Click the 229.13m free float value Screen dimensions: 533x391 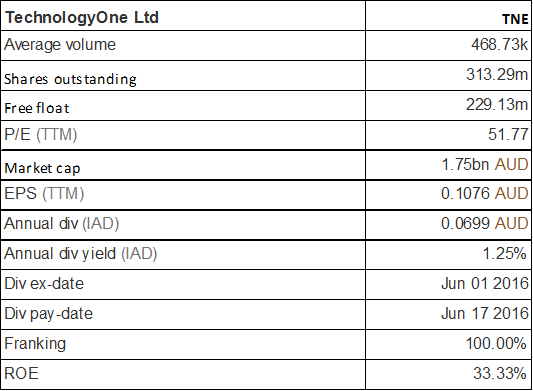pos(497,104)
